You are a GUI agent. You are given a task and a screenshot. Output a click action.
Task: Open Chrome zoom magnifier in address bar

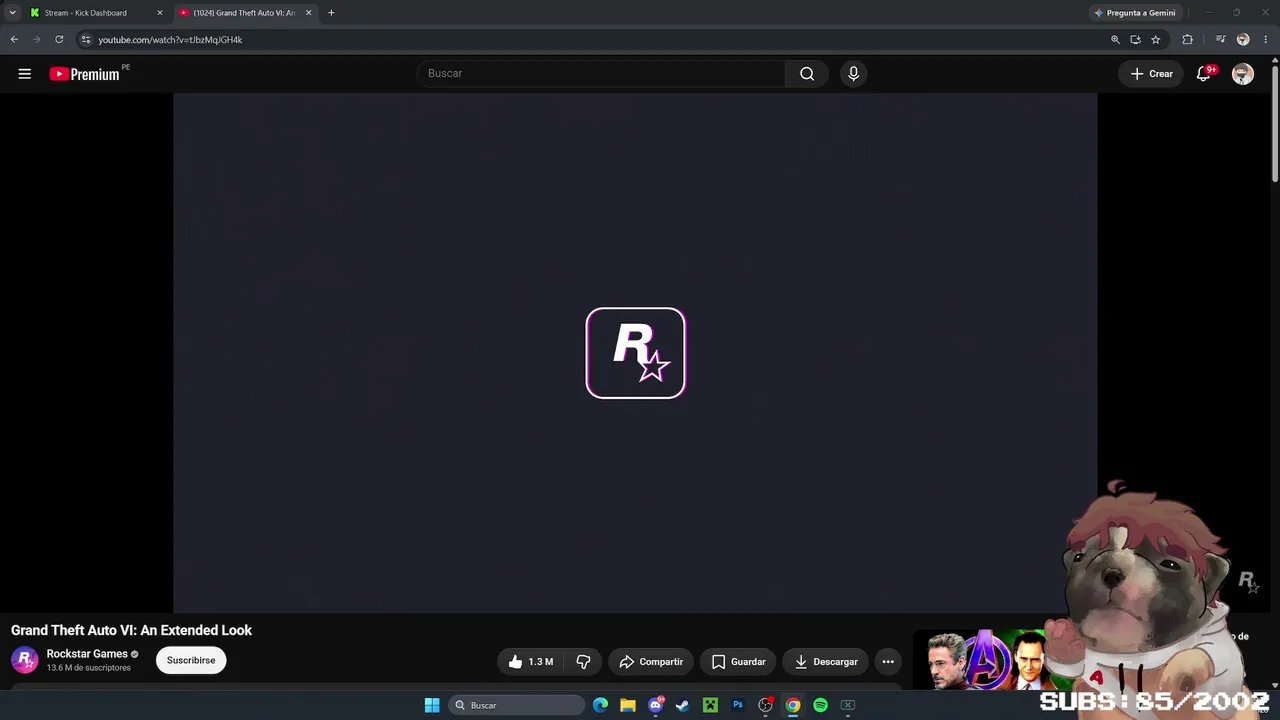(1115, 39)
